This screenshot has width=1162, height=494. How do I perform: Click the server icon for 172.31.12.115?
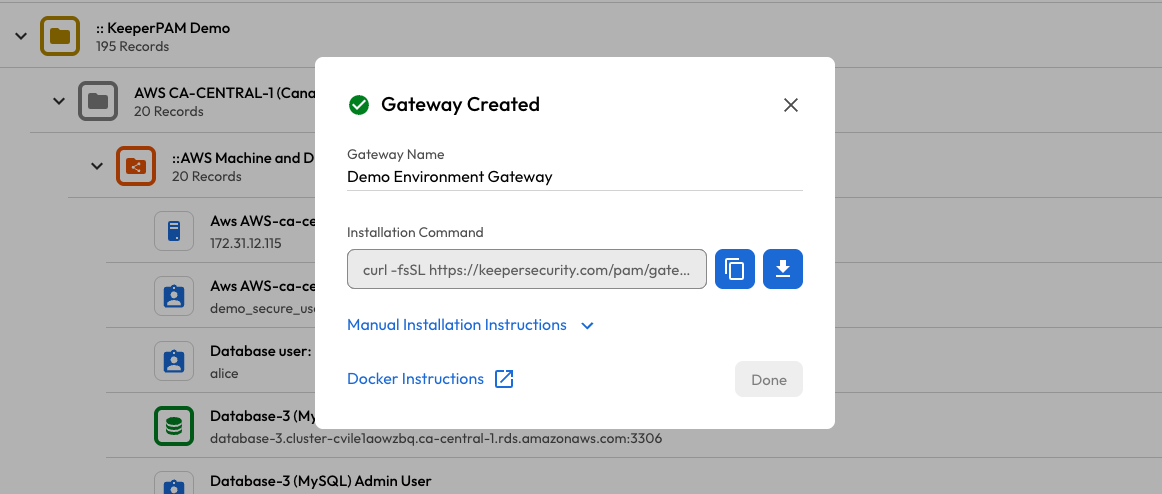click(174, 231)
